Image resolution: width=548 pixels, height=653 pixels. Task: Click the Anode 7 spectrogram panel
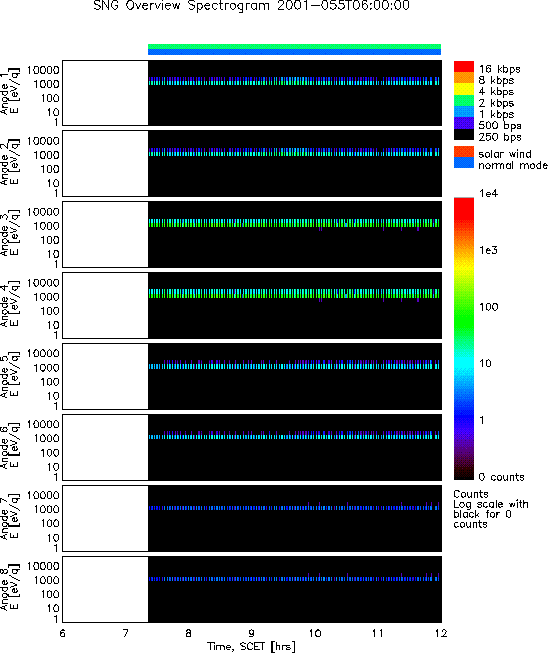[252, 518]
